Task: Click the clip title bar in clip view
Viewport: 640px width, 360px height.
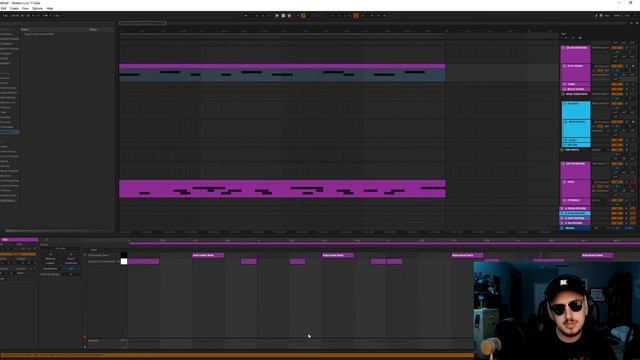Action: point(19,240)
